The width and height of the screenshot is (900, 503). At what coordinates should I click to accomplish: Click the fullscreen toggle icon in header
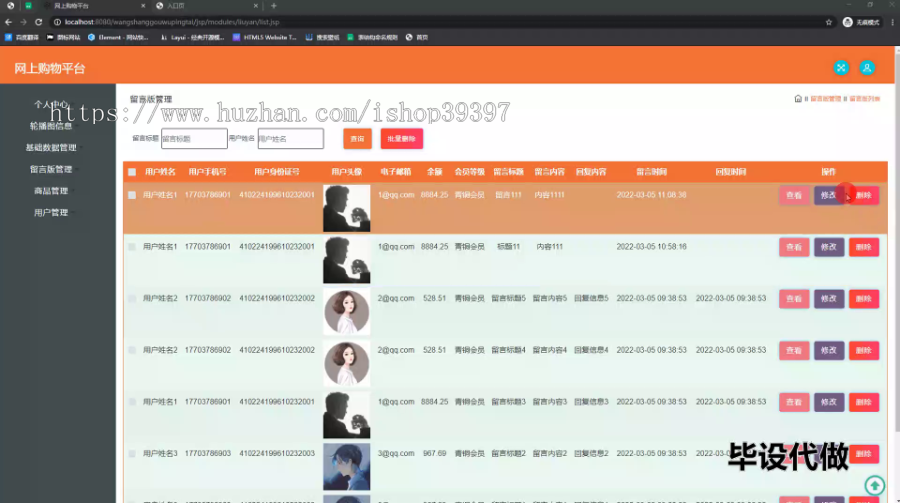(841, 68)
